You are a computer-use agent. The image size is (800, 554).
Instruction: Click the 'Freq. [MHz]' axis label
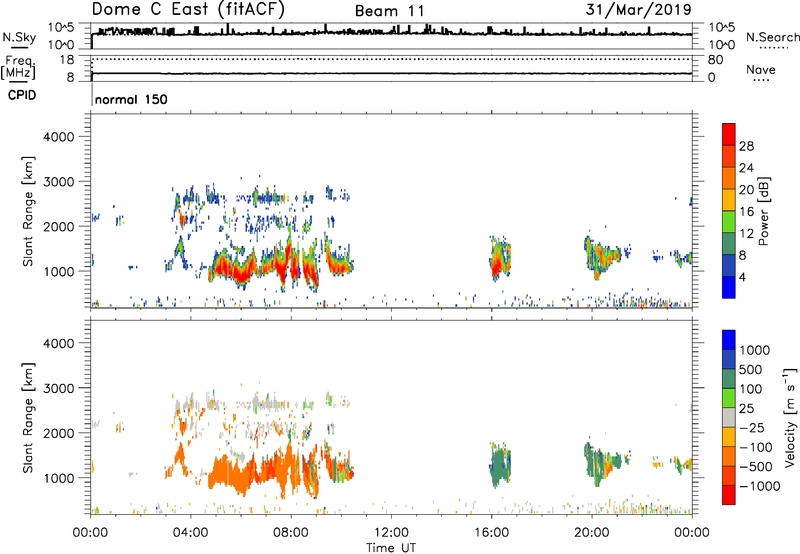pos(18,68)
